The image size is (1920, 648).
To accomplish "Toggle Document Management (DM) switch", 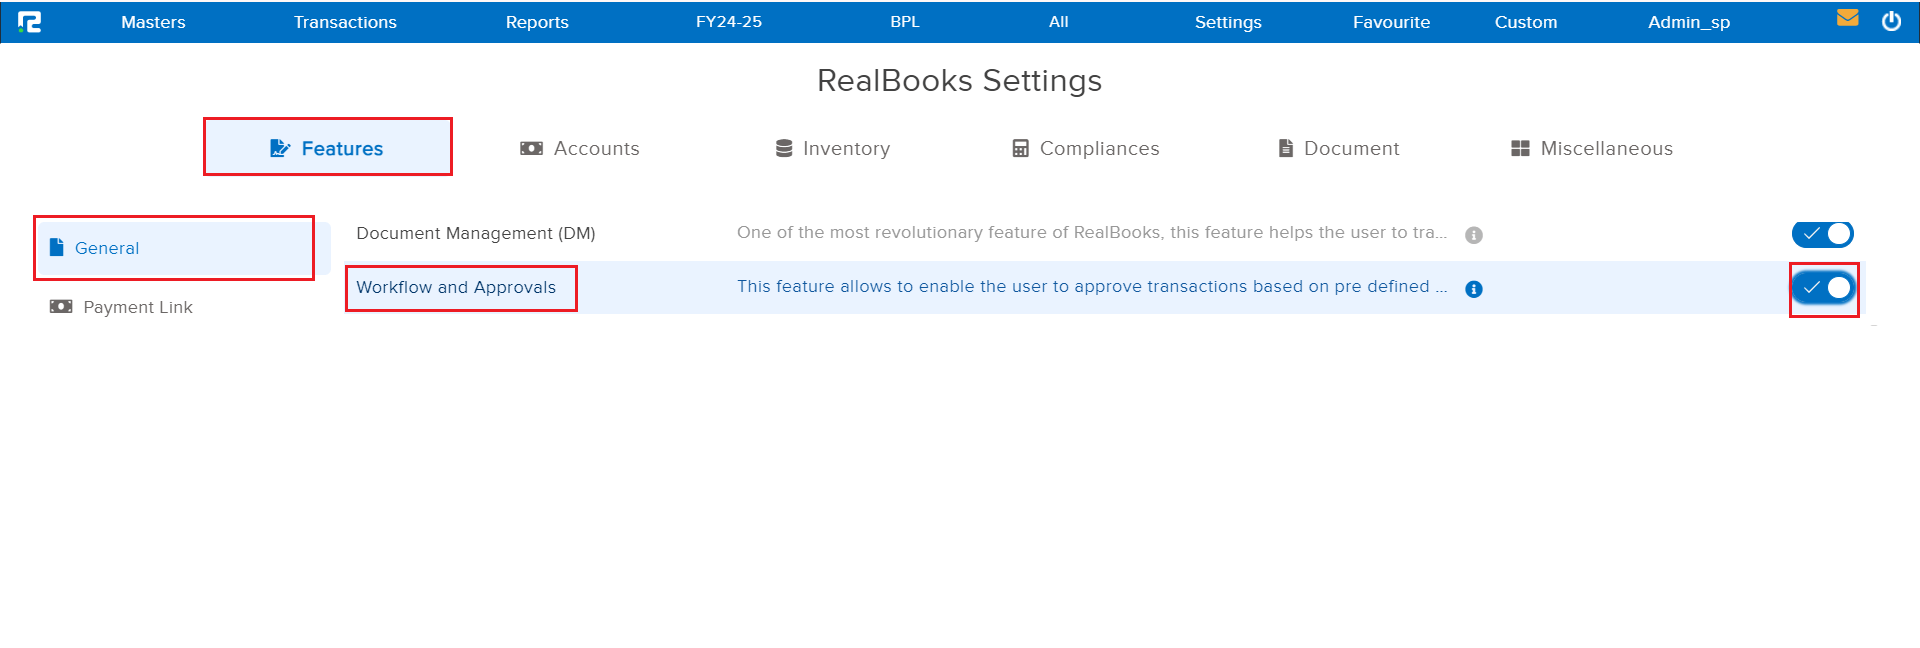I will tap(1822, 234).
